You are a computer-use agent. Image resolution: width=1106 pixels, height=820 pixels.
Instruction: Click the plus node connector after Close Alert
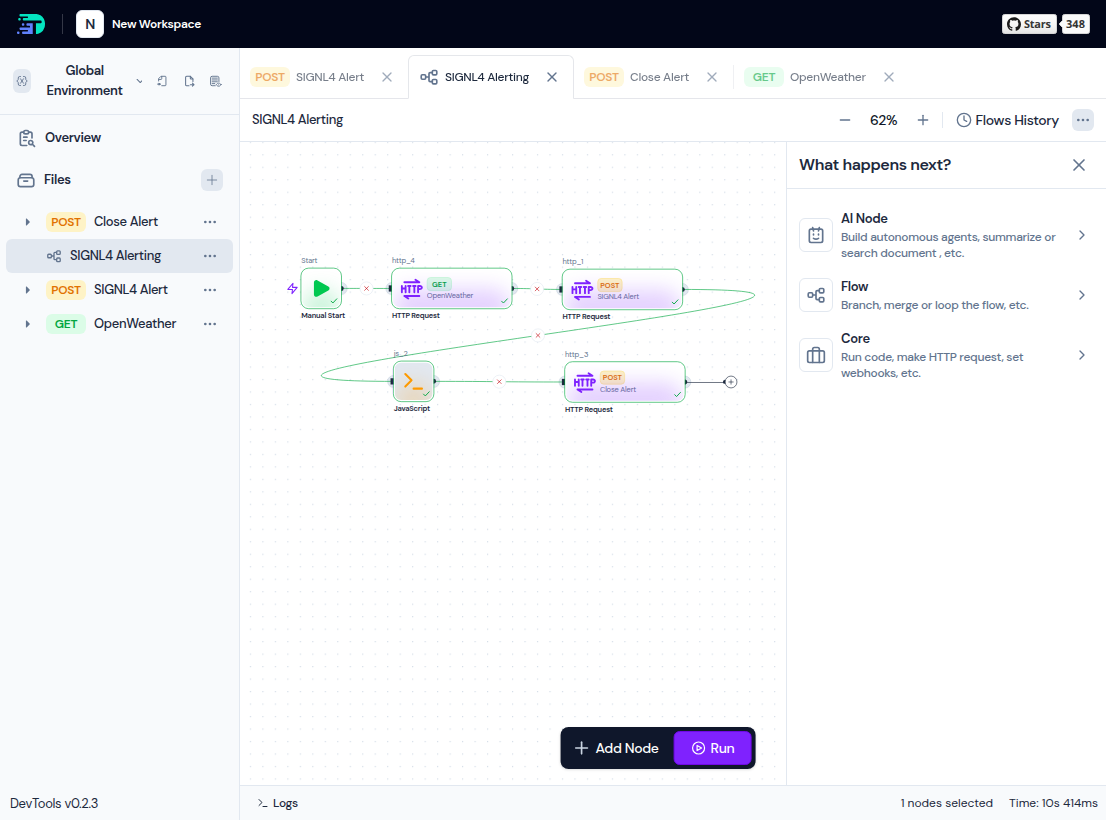pyautogui.click(x=730, y=381)
